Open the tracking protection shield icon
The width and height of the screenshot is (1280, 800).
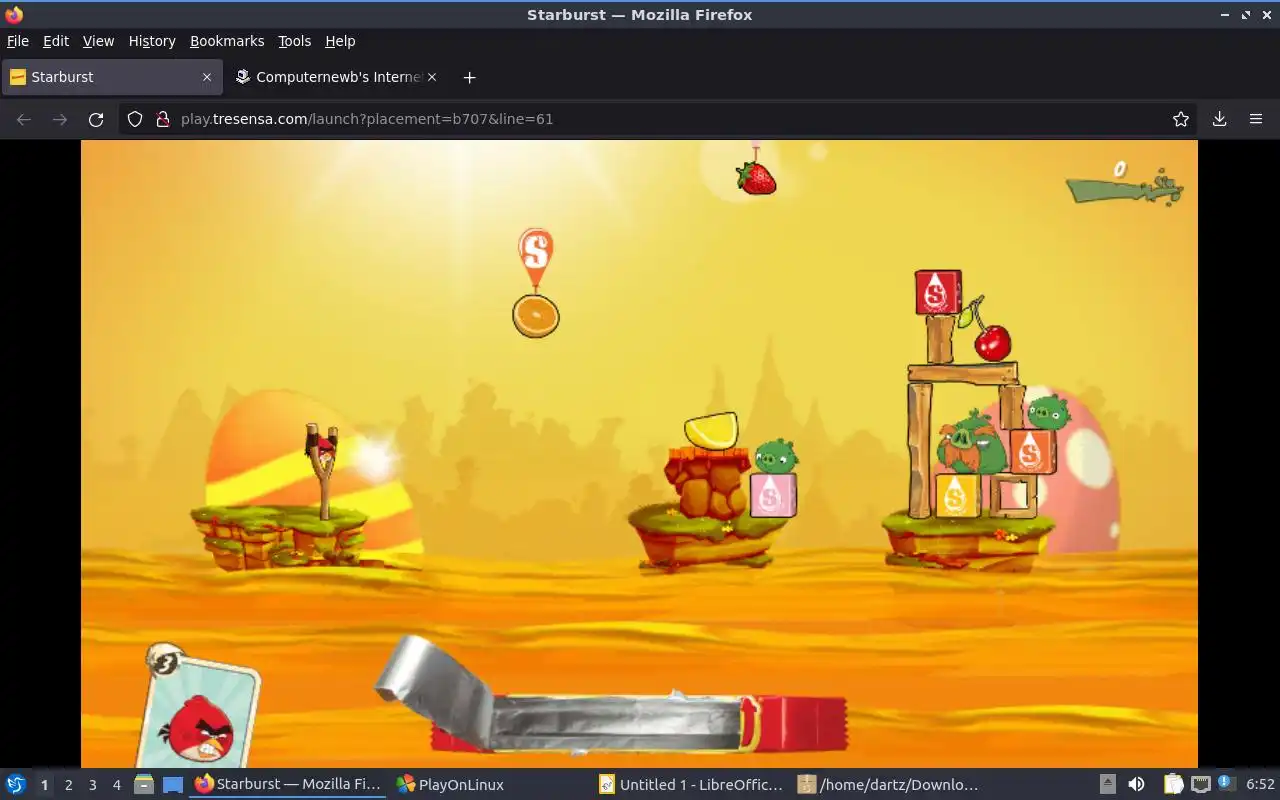[x=136, y=119]
